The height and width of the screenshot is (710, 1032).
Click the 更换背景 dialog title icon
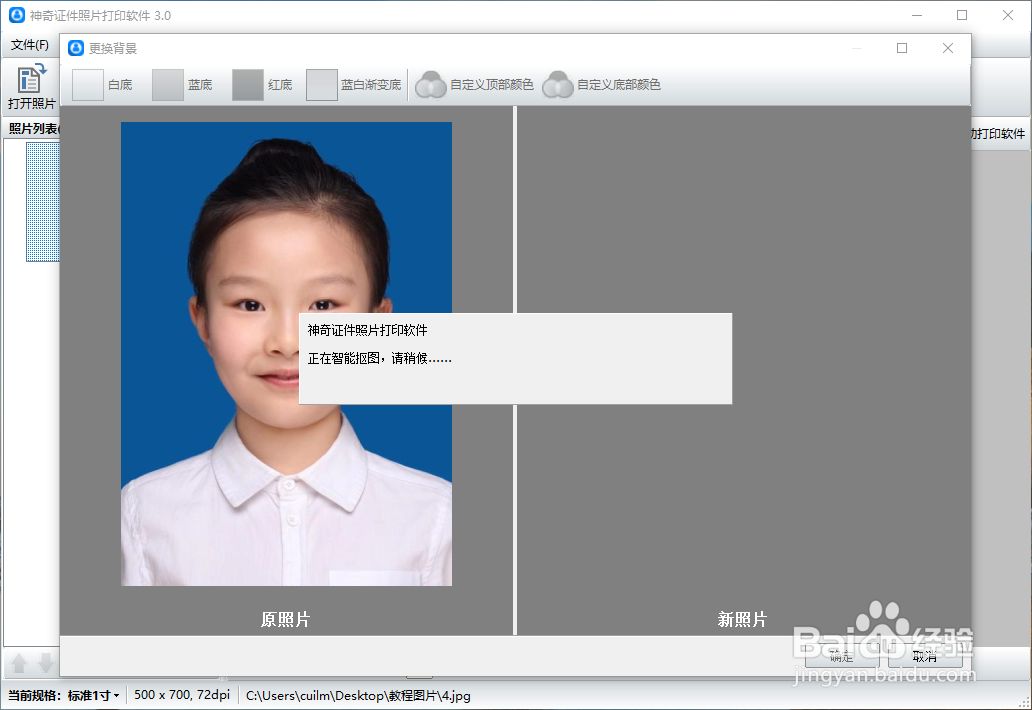[x=76, y=48]
